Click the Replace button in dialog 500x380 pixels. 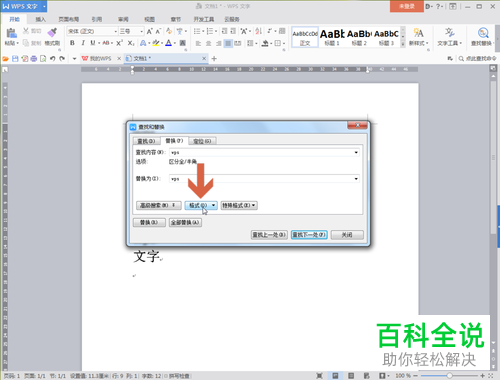149,222
